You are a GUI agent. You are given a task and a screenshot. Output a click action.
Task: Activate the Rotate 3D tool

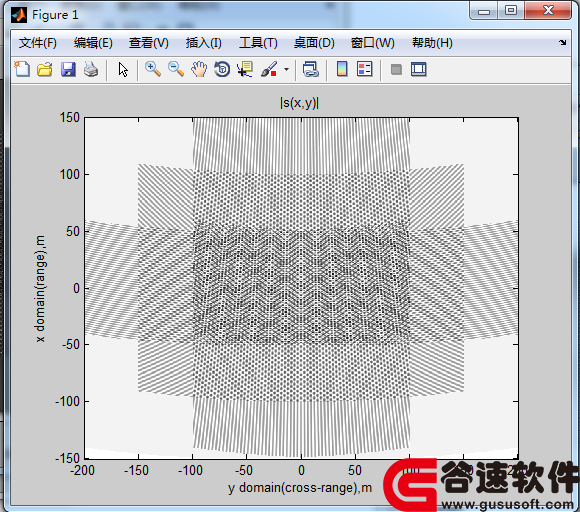tap(222, 69)
